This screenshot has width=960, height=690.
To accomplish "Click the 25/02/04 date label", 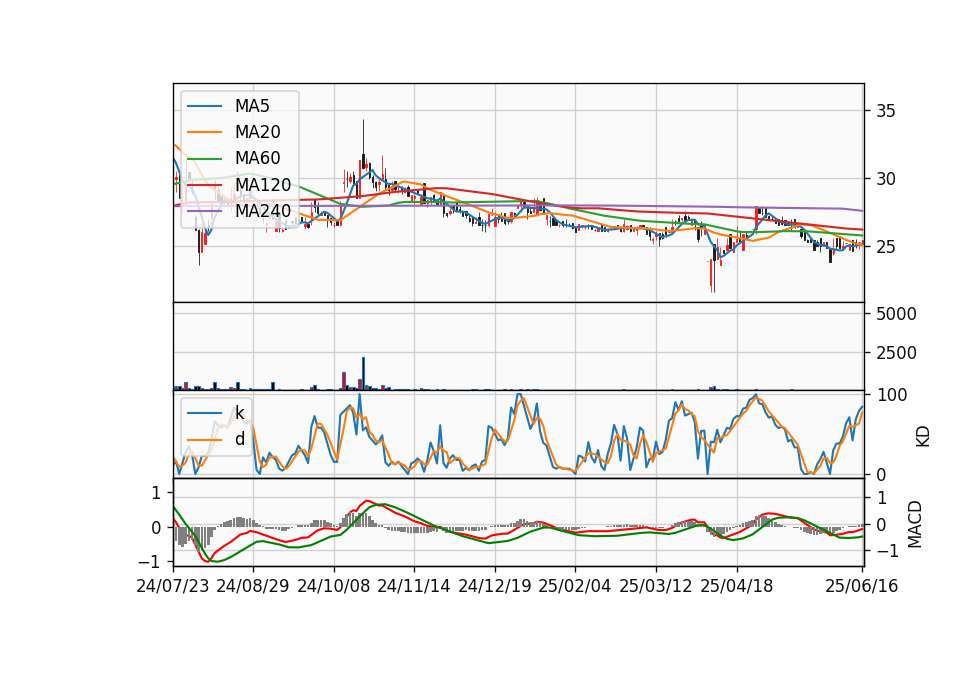I will 575,586.
